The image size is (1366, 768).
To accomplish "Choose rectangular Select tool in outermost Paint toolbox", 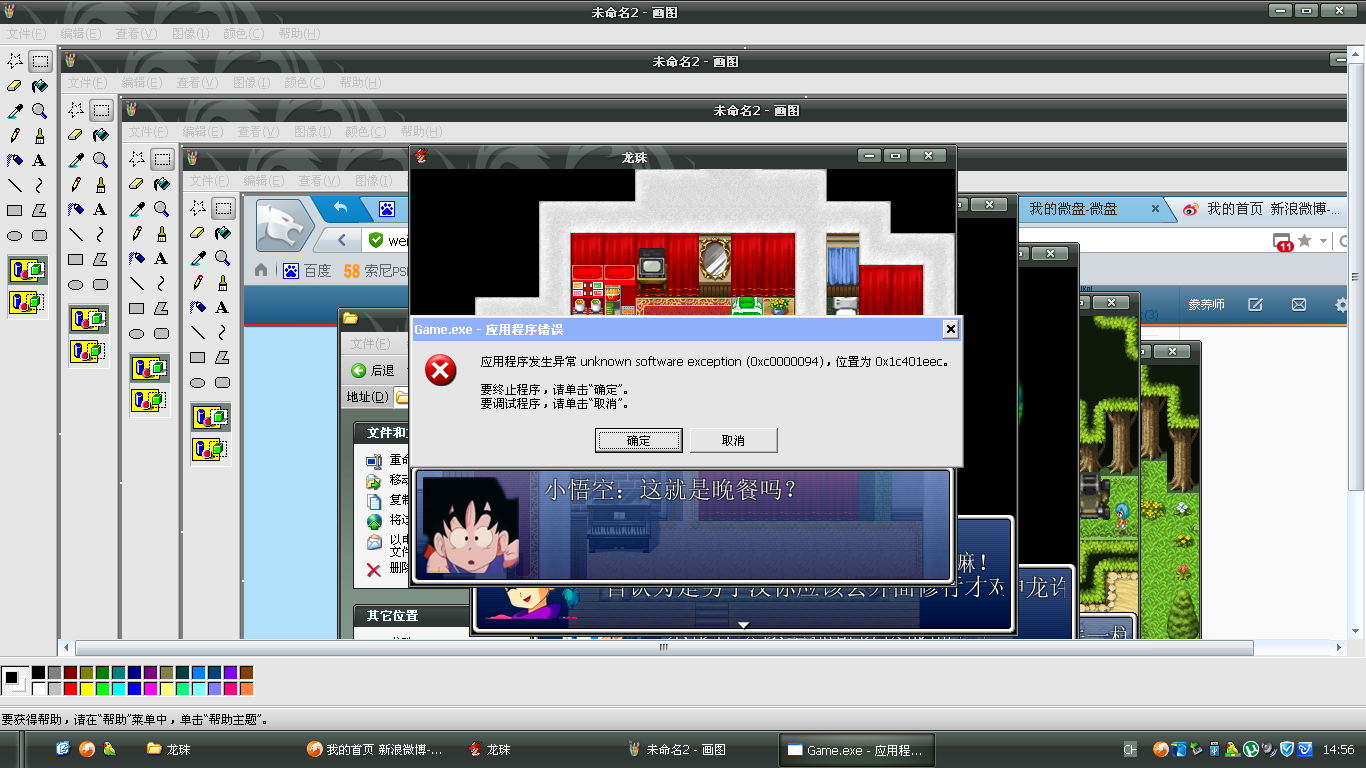I will coord(40,61).
